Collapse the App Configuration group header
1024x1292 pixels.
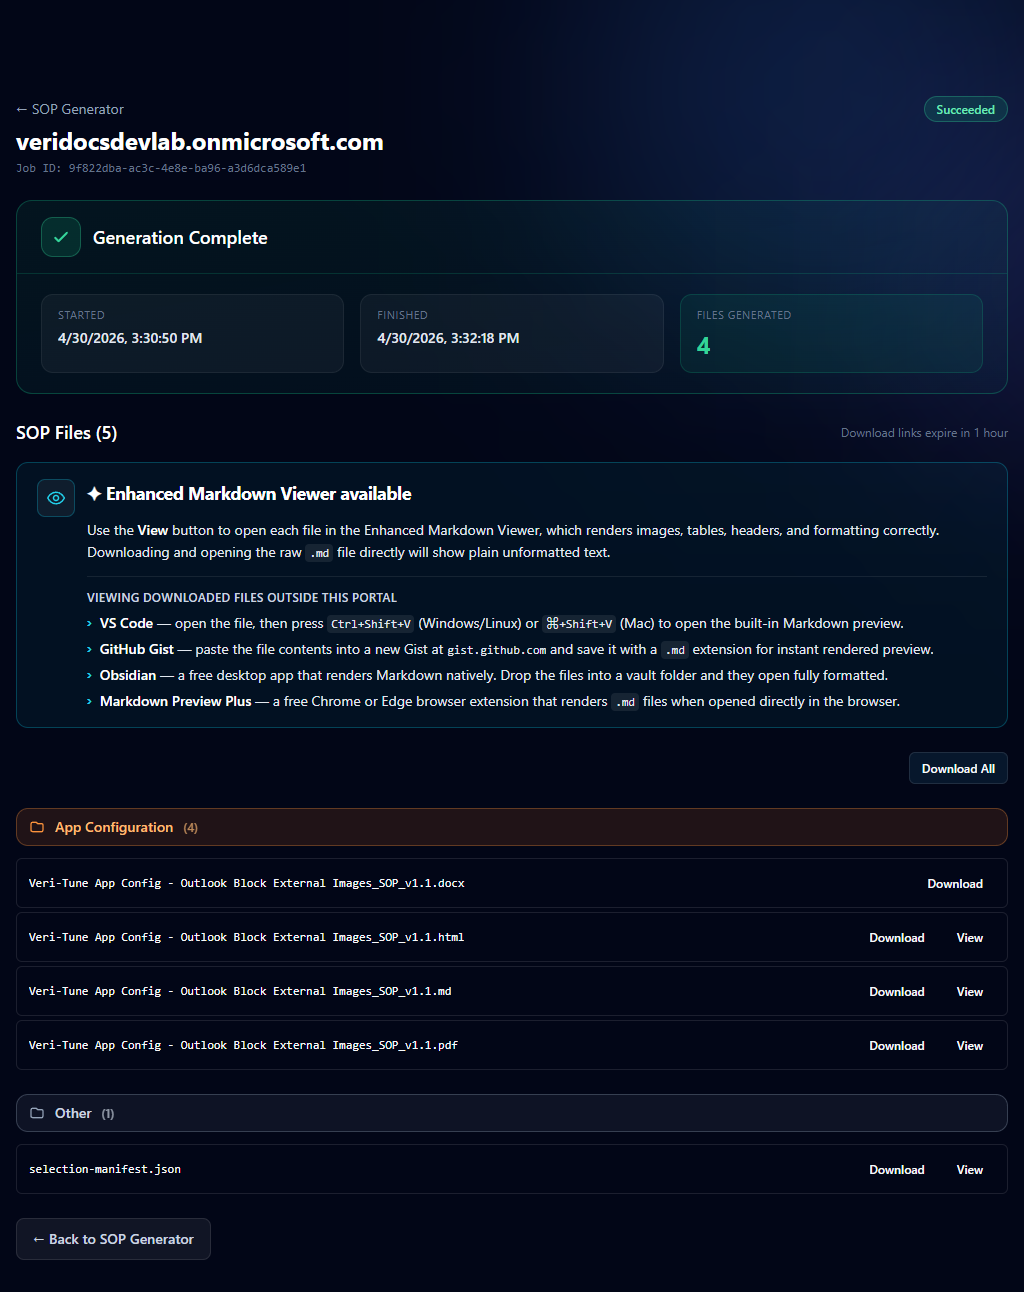point(512,827)
